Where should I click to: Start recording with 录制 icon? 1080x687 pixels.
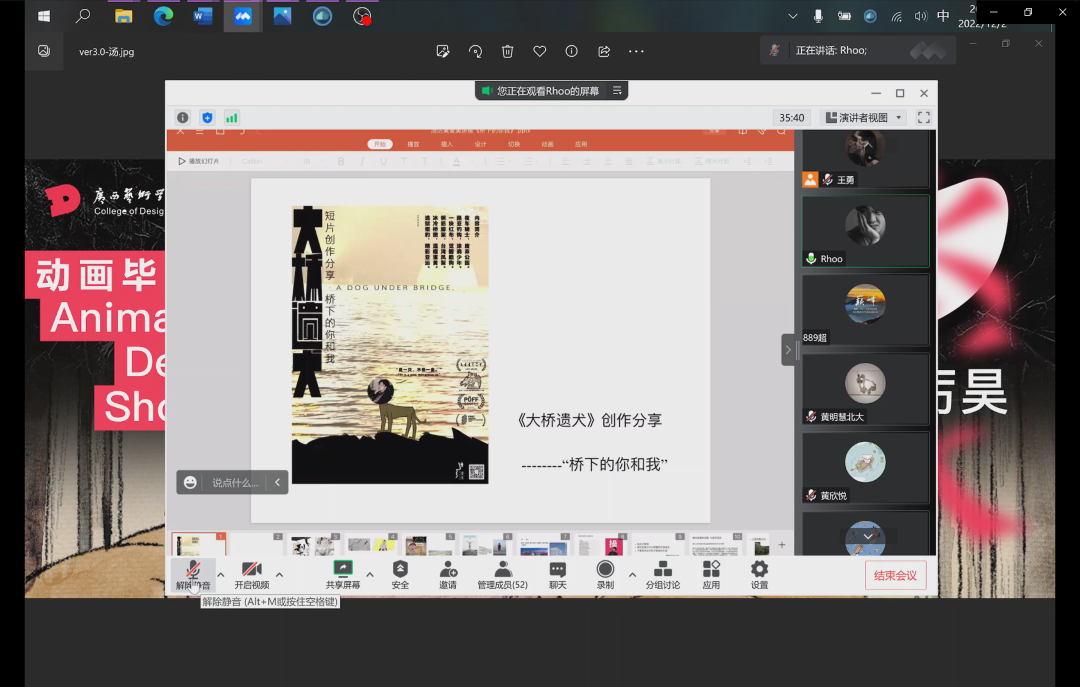click(605, 568)
